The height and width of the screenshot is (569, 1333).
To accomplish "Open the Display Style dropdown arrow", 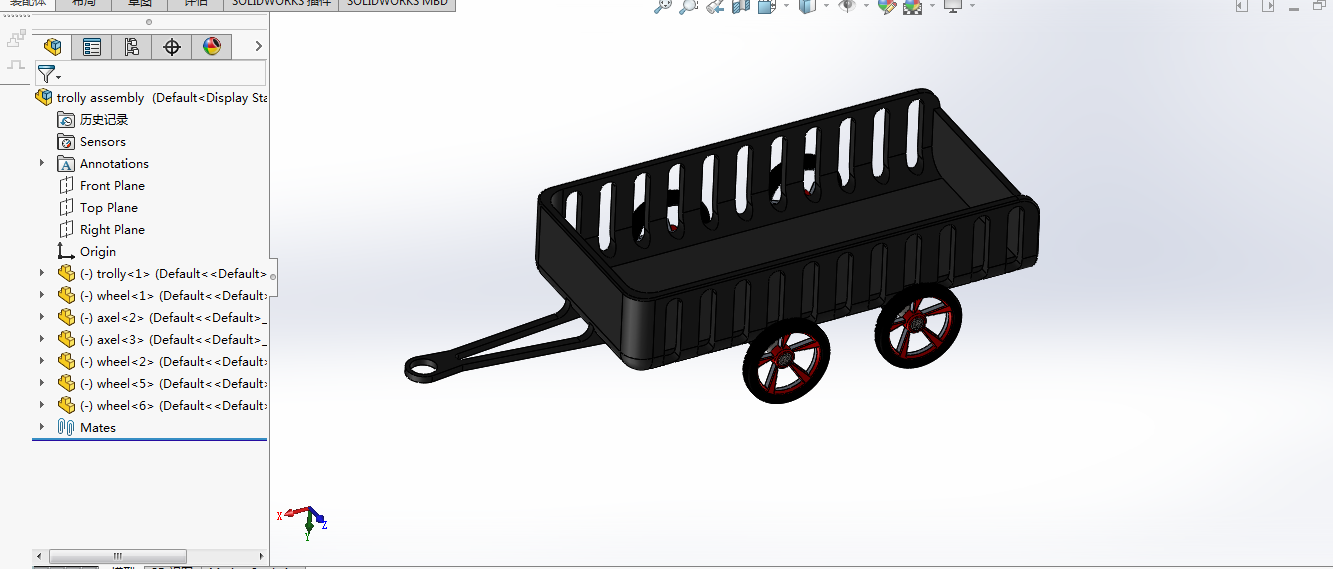I will [x=826, y=6].
